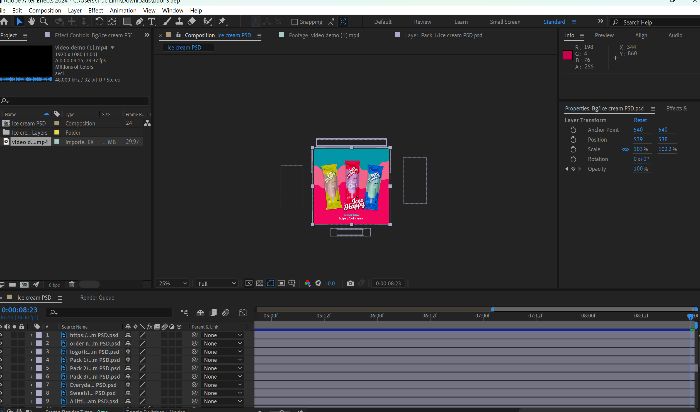Select the Brush tool
This screenshot has width=700, height=412.
(167, 21)
